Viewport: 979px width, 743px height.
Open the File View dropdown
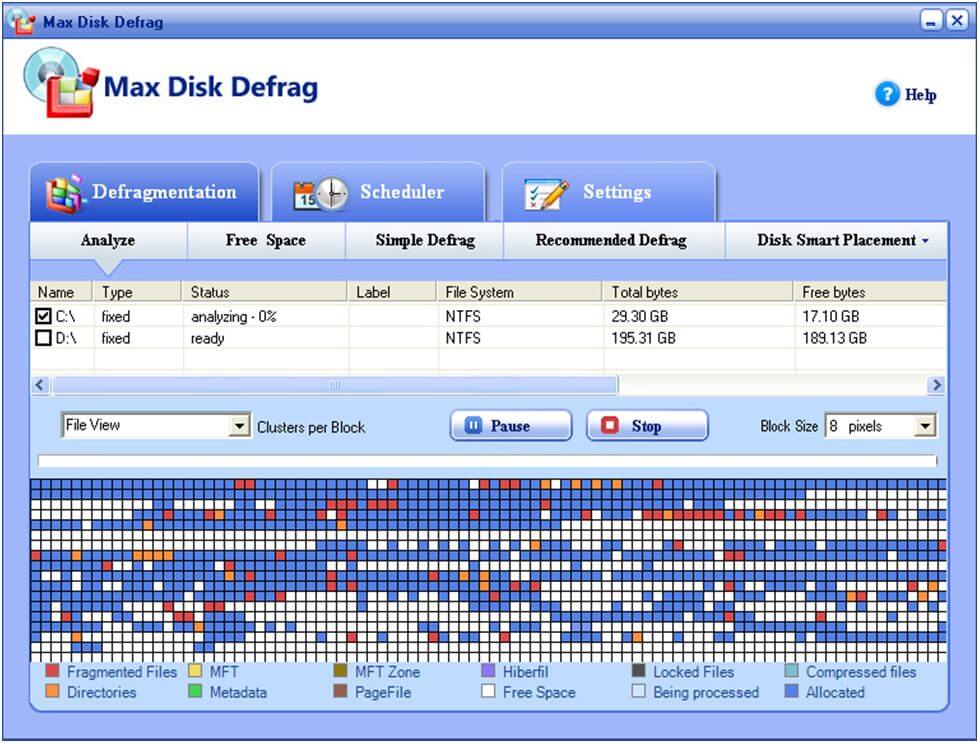pyautogui.click(x=239, y=426)
